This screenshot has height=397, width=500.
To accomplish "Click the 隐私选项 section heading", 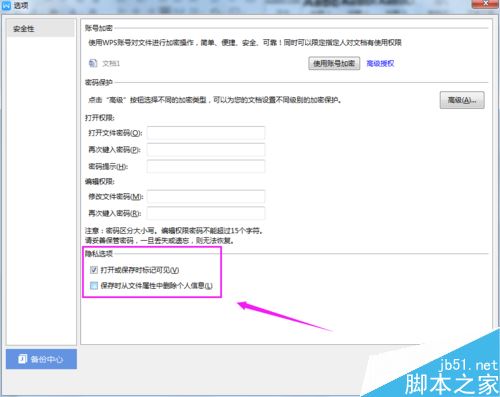I will pyautogui.click(x=99, y=253).
